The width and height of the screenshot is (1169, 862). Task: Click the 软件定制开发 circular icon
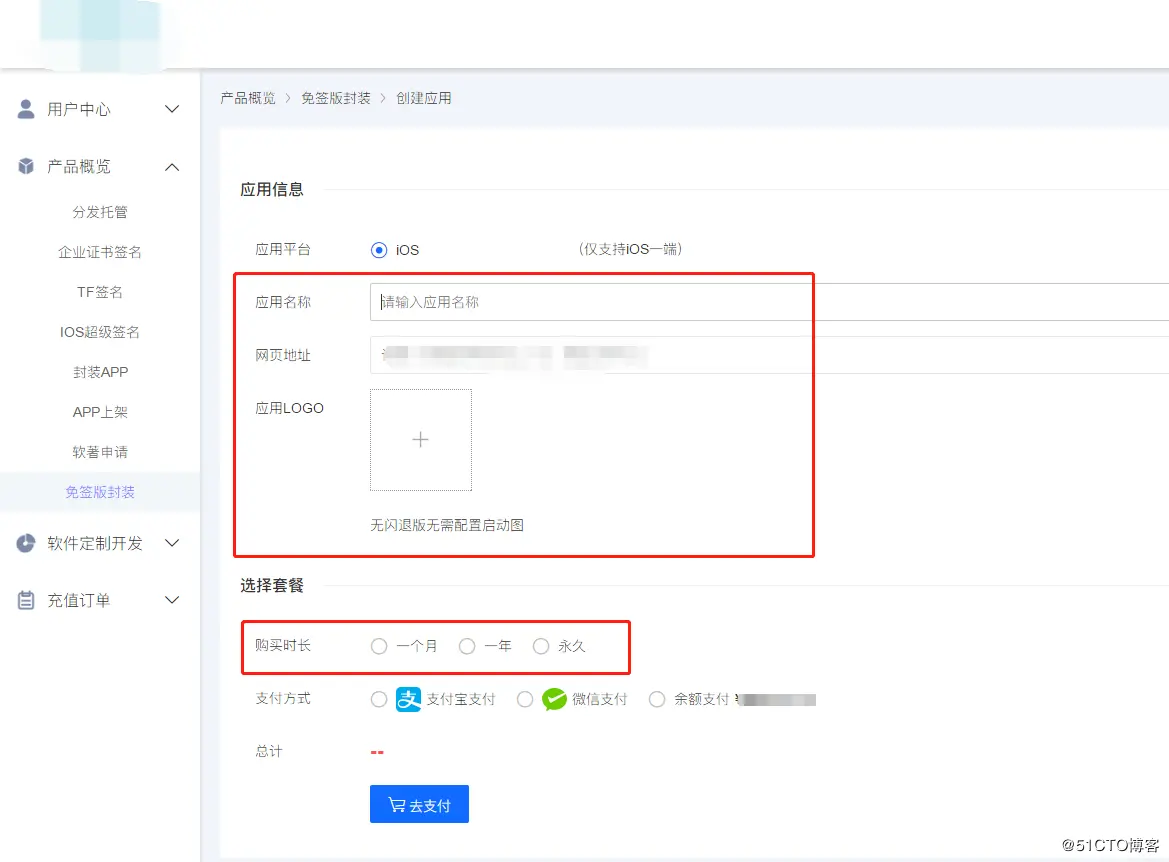tap(25, 543)
